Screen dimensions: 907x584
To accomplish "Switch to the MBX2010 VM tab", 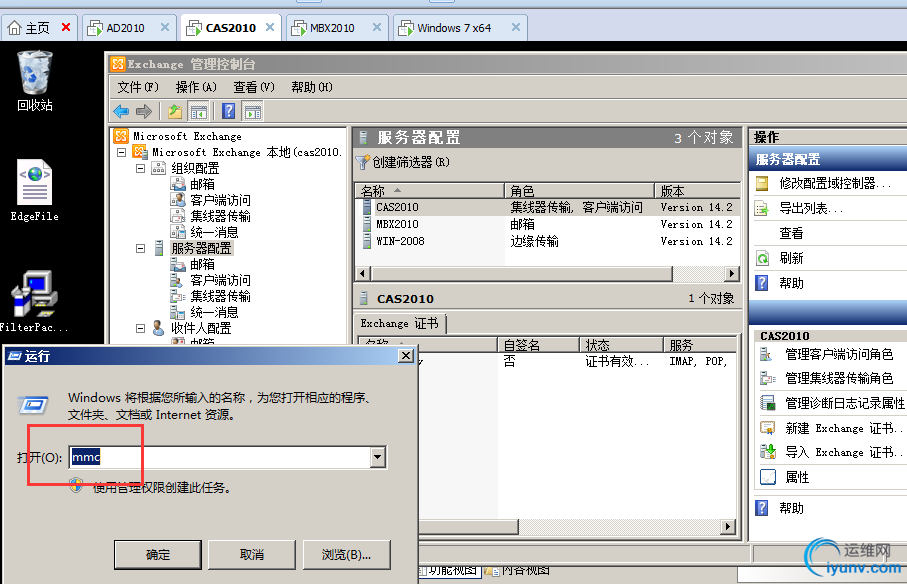I will 336,28.
